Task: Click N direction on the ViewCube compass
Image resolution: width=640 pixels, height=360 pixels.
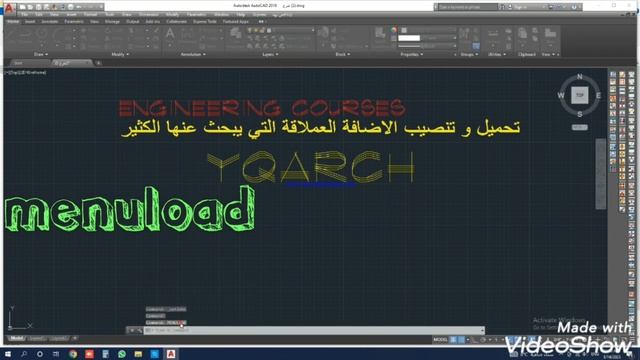Action: [x=580, y=77]
